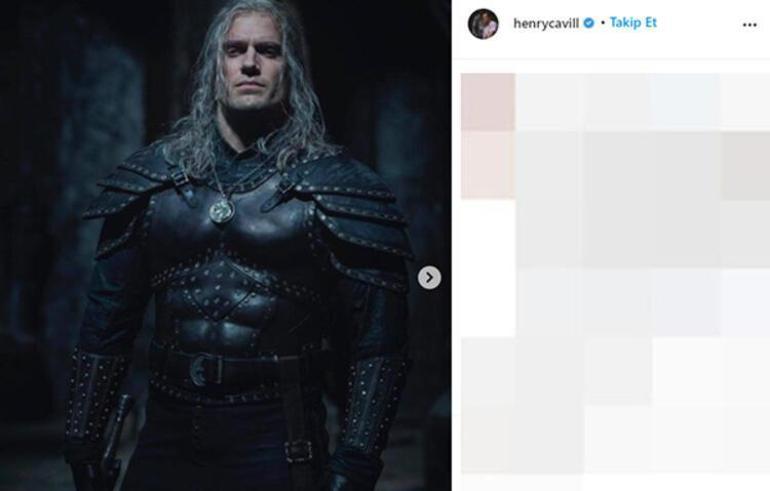Click the henrycavill username

[546, 23]
